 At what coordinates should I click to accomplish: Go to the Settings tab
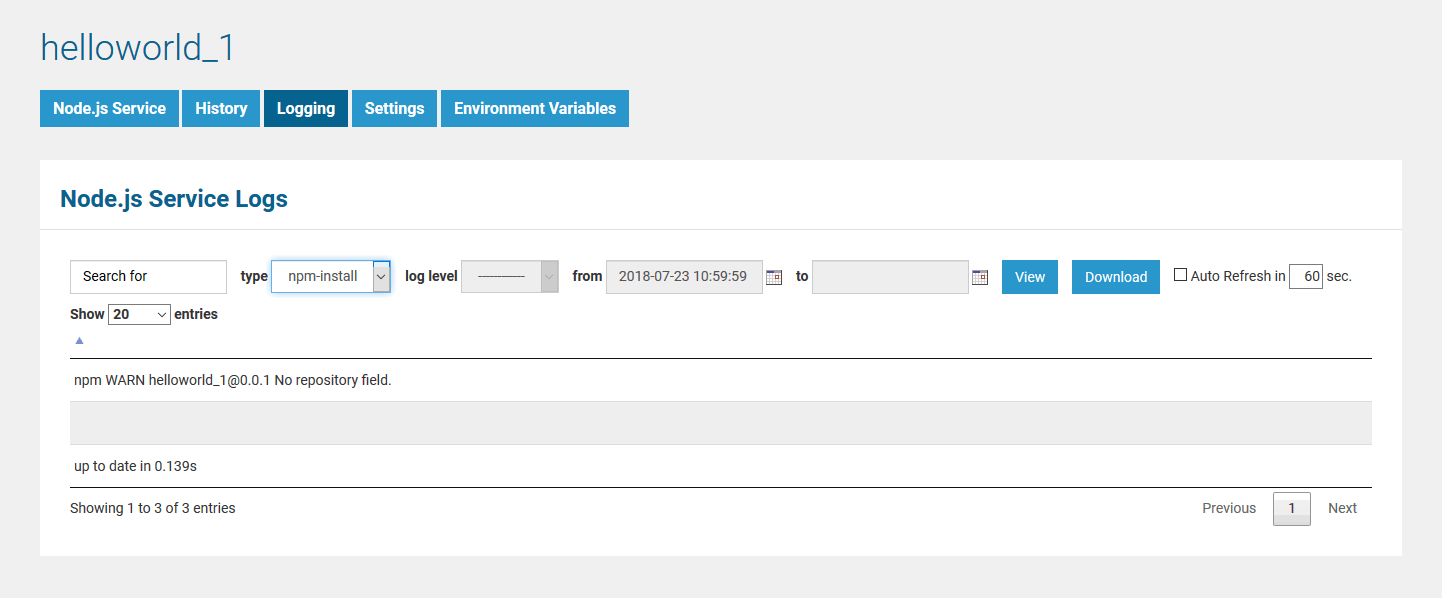(x=394, y=108)
